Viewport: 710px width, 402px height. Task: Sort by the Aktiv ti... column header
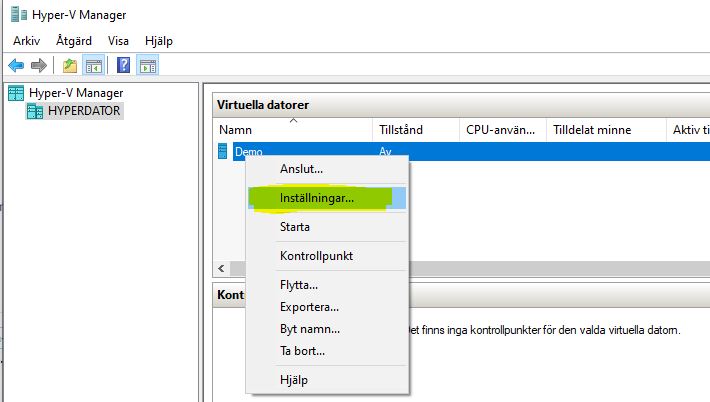tap(689, 130)
